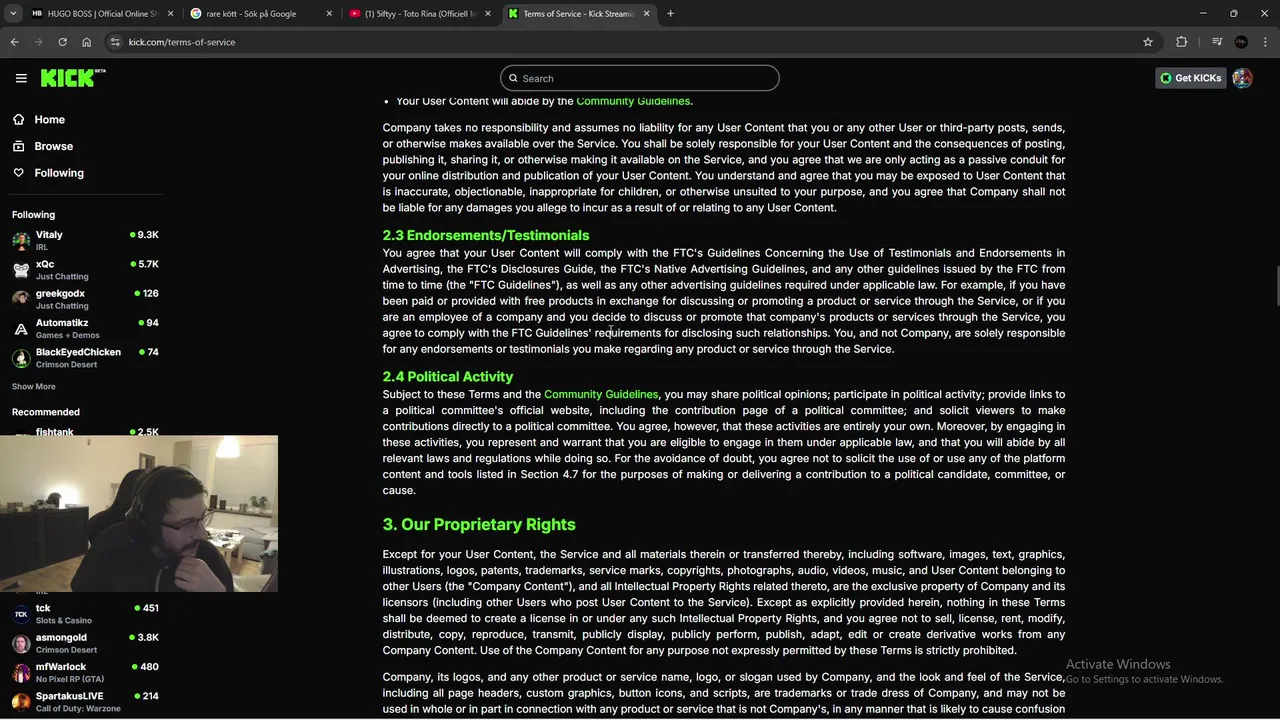Open SpartakusLIVE's recommended channel
1280x720 pixels.
pyautogui.click(x=84, y=702)
